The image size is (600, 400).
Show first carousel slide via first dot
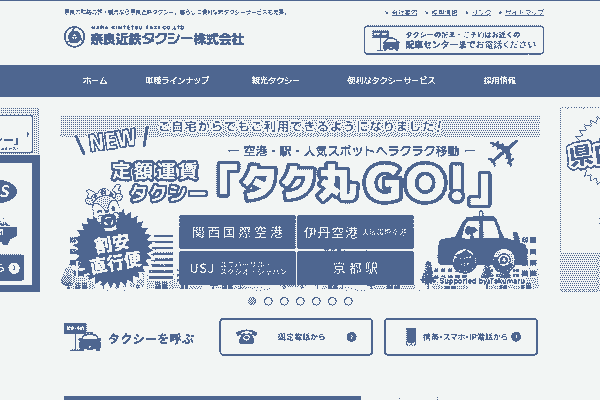pos(252,301)
